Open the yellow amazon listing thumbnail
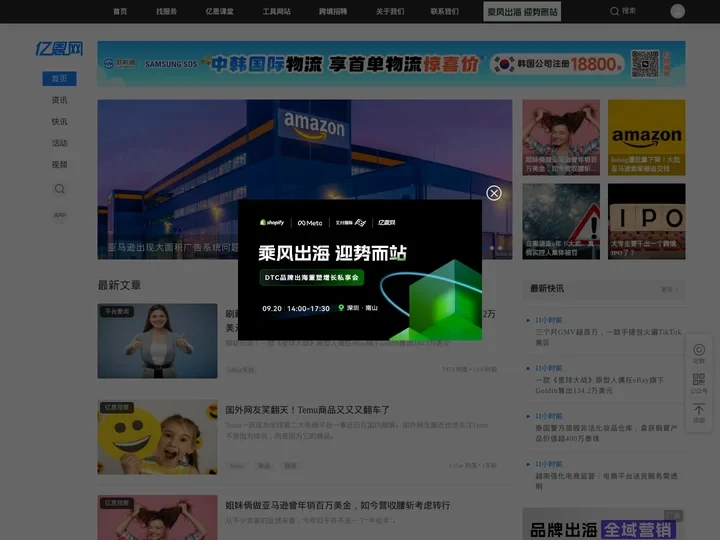 click(647, 137)
